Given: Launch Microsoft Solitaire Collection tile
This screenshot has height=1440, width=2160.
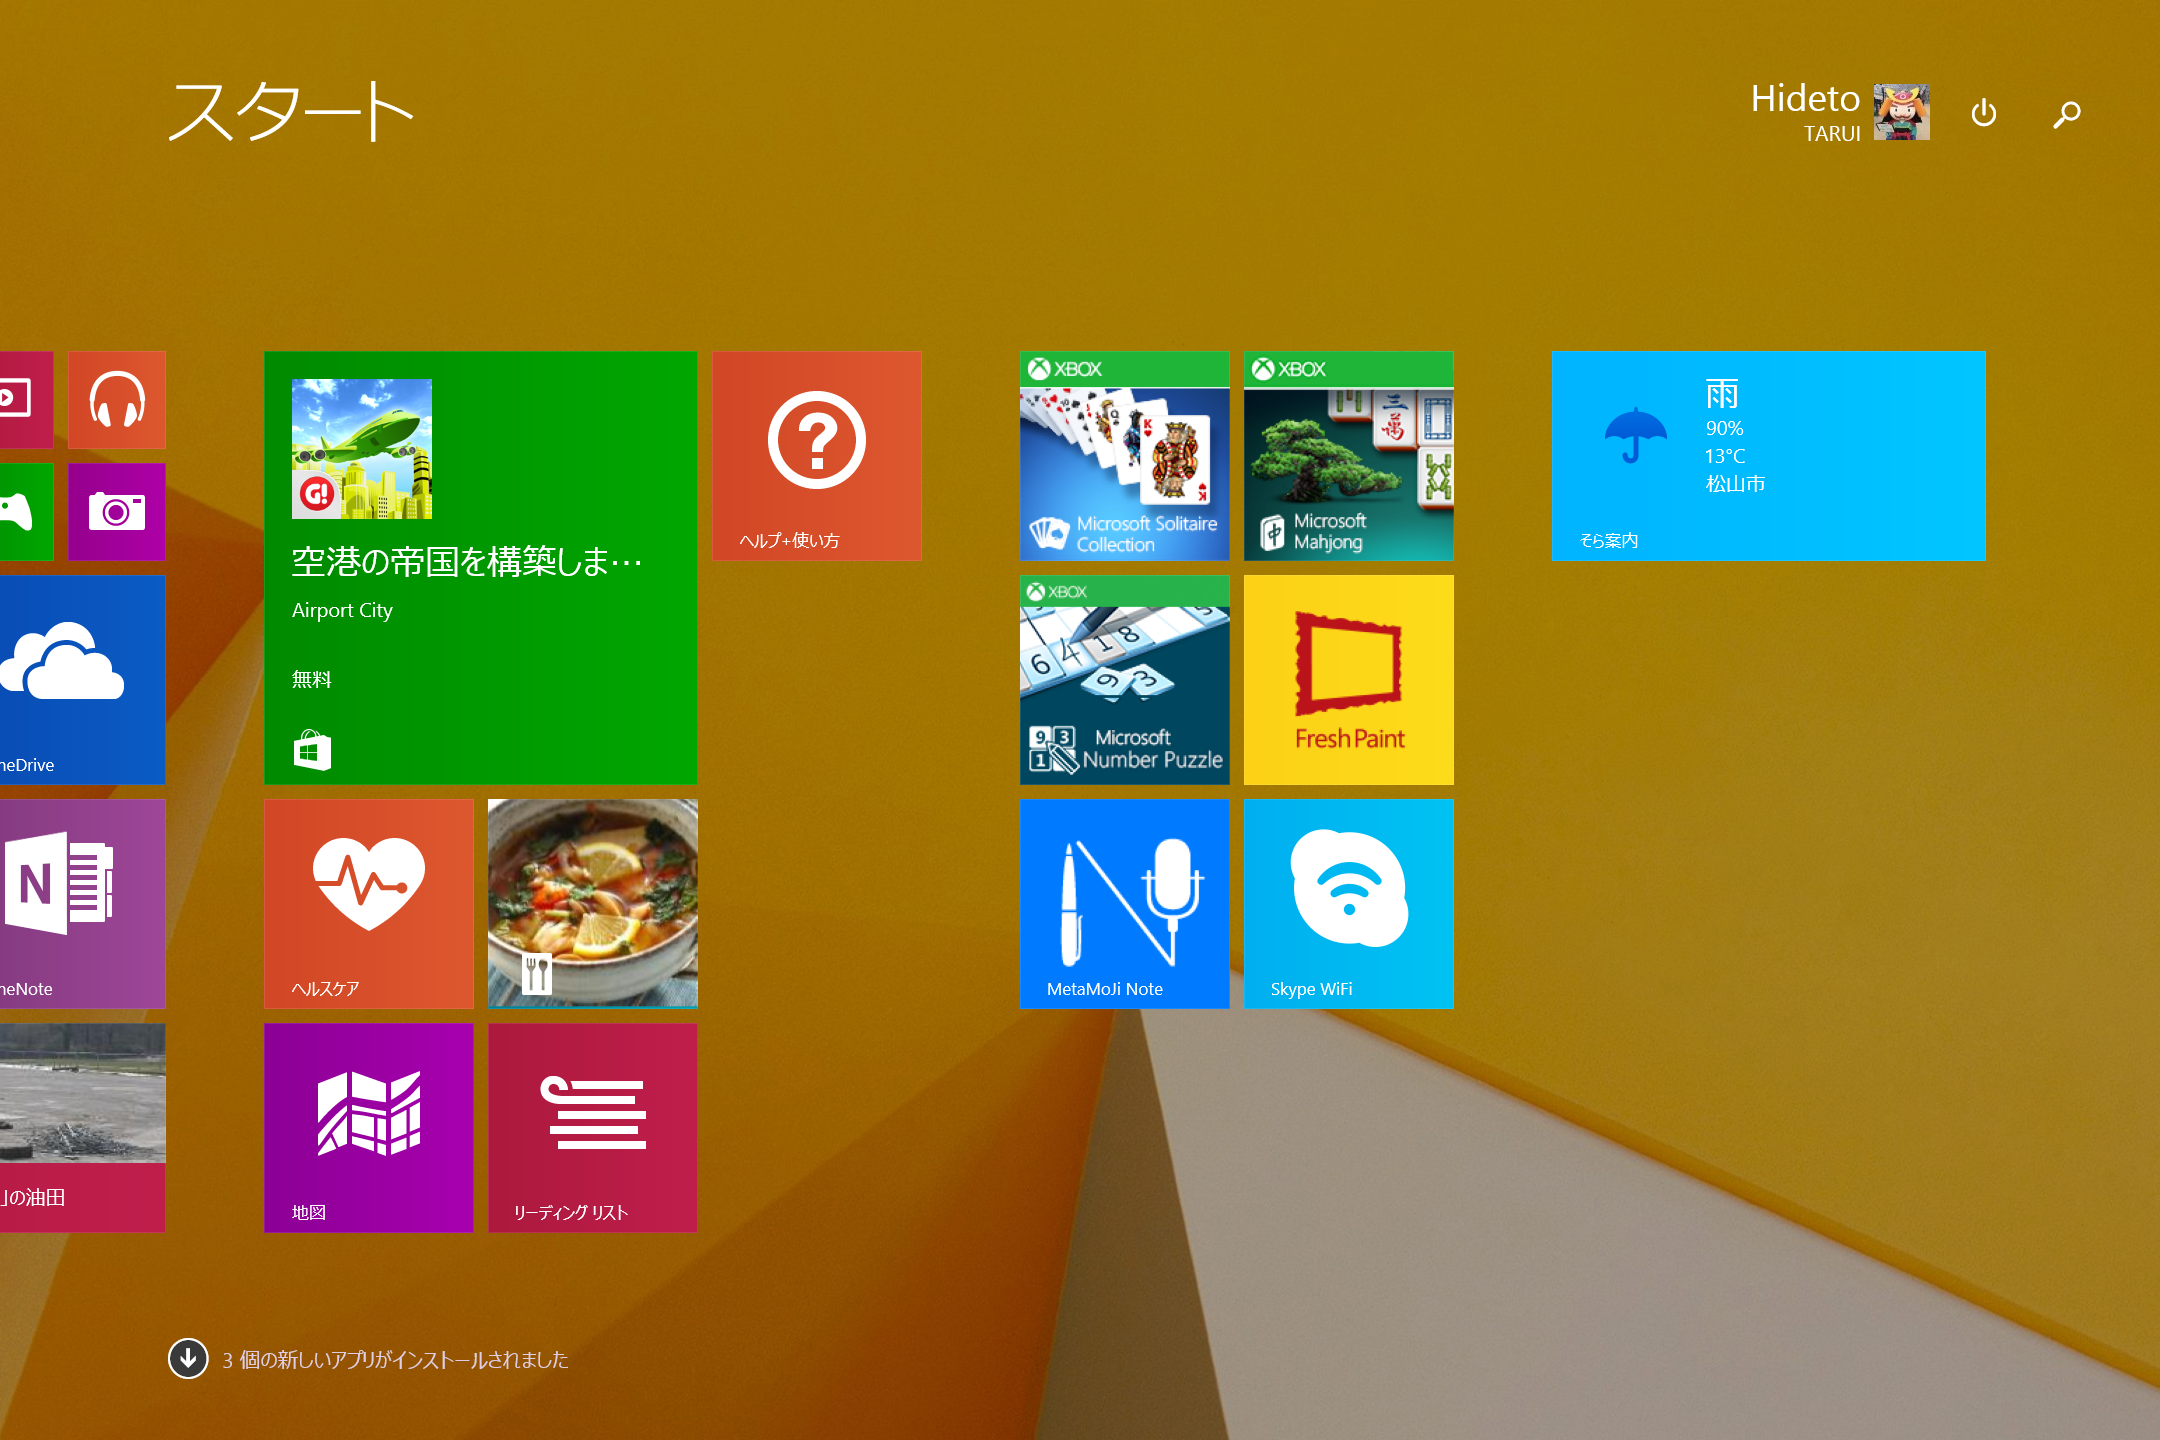Looking at the screenshot, I should tap(1124, 455).
